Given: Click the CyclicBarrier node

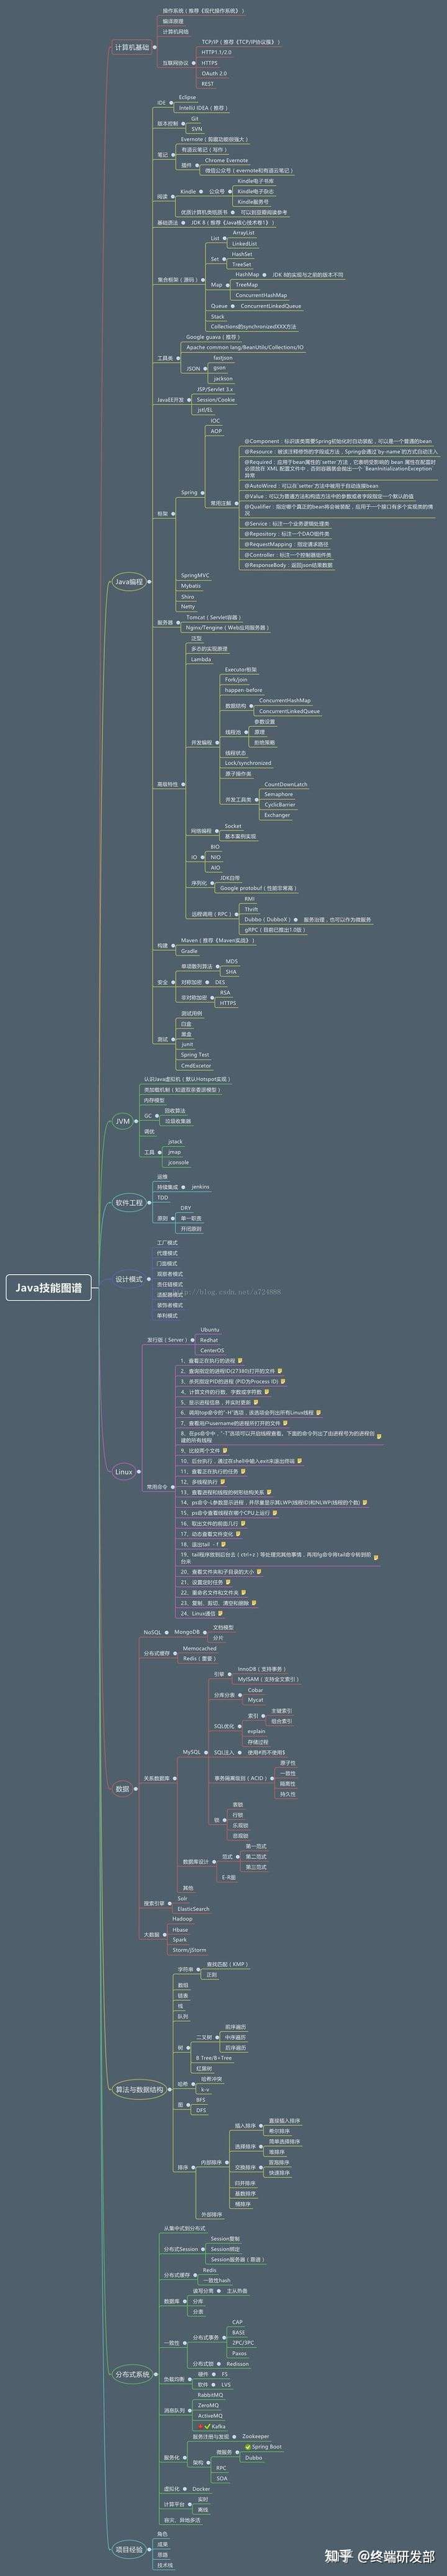Looking at the screenshot, I should pos(280,804).
